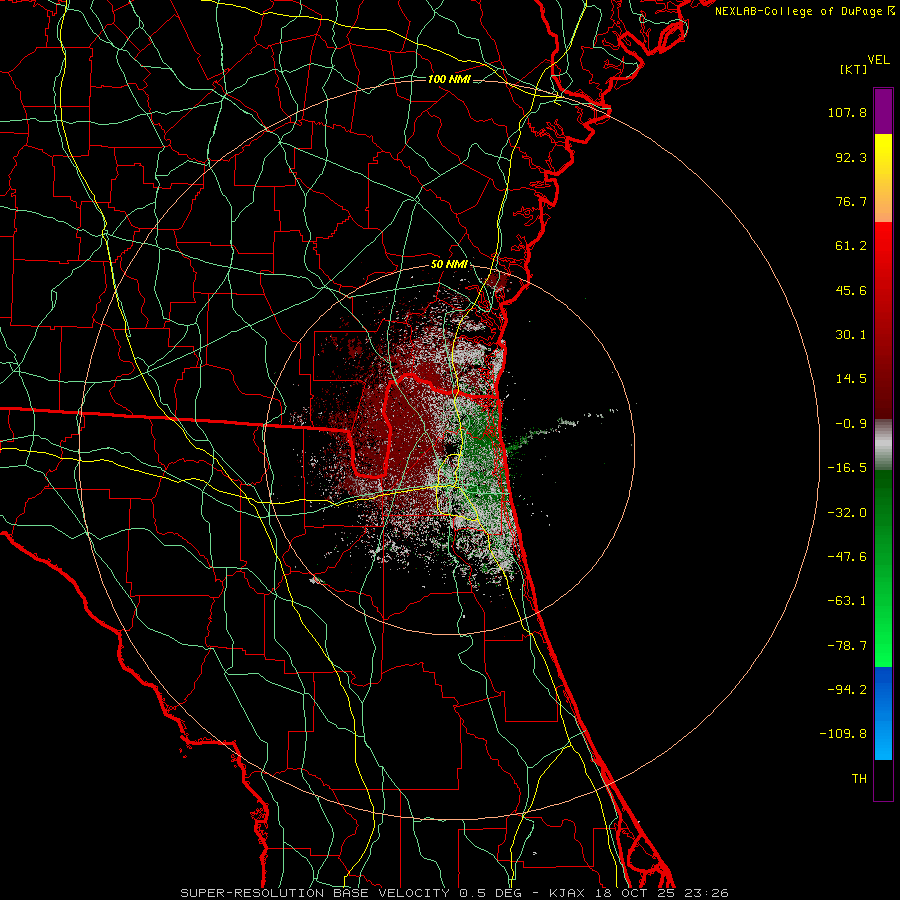Click the 92.3 velocity scale value

coord(851,157)
